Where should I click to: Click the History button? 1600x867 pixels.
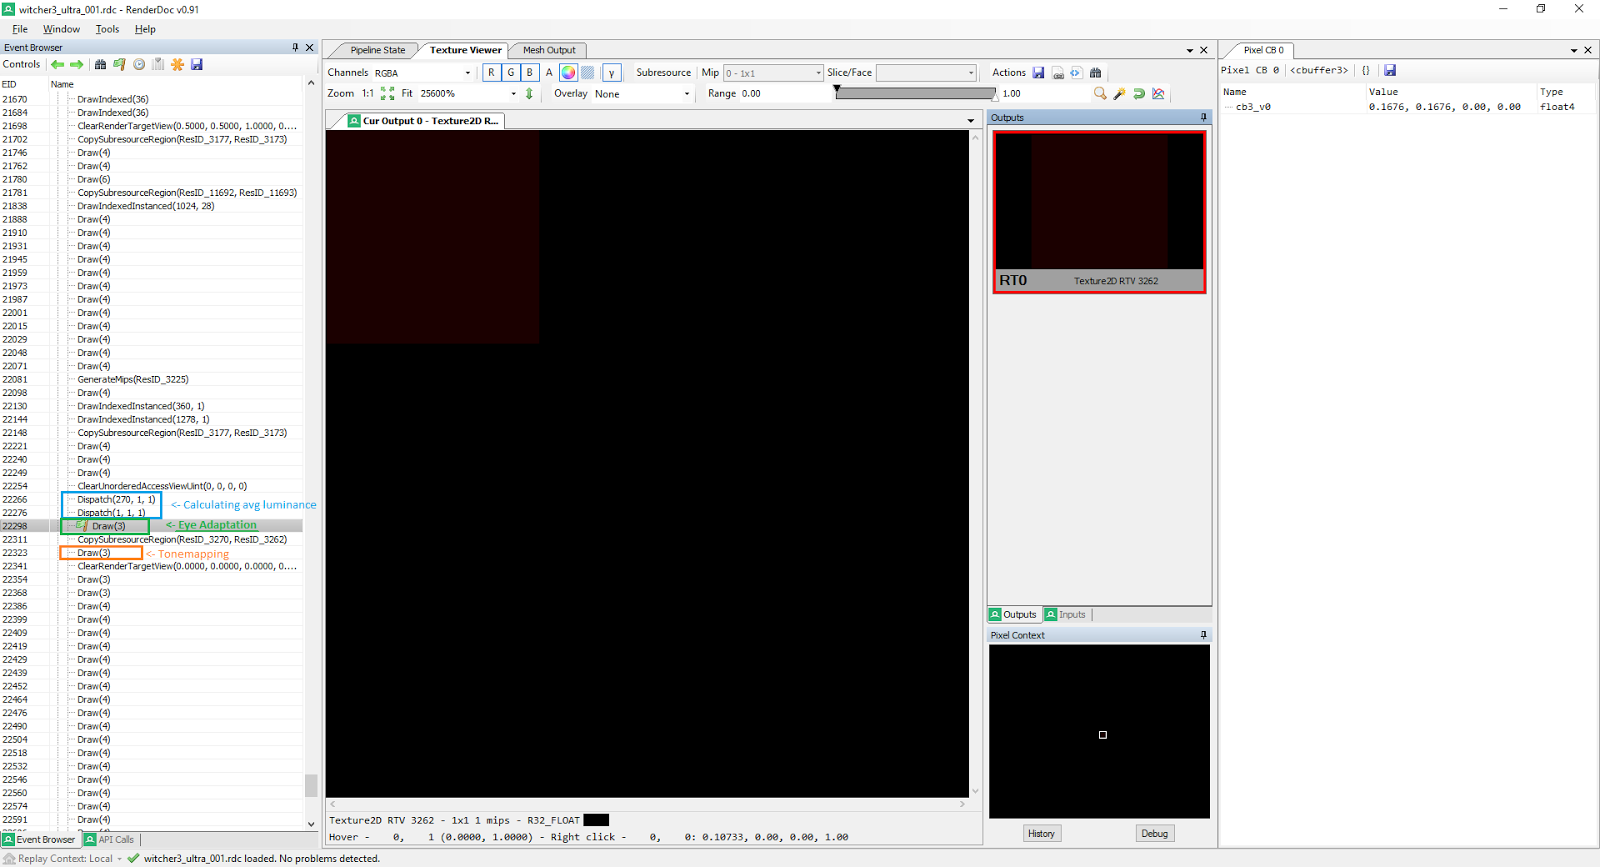point(1041,834)
